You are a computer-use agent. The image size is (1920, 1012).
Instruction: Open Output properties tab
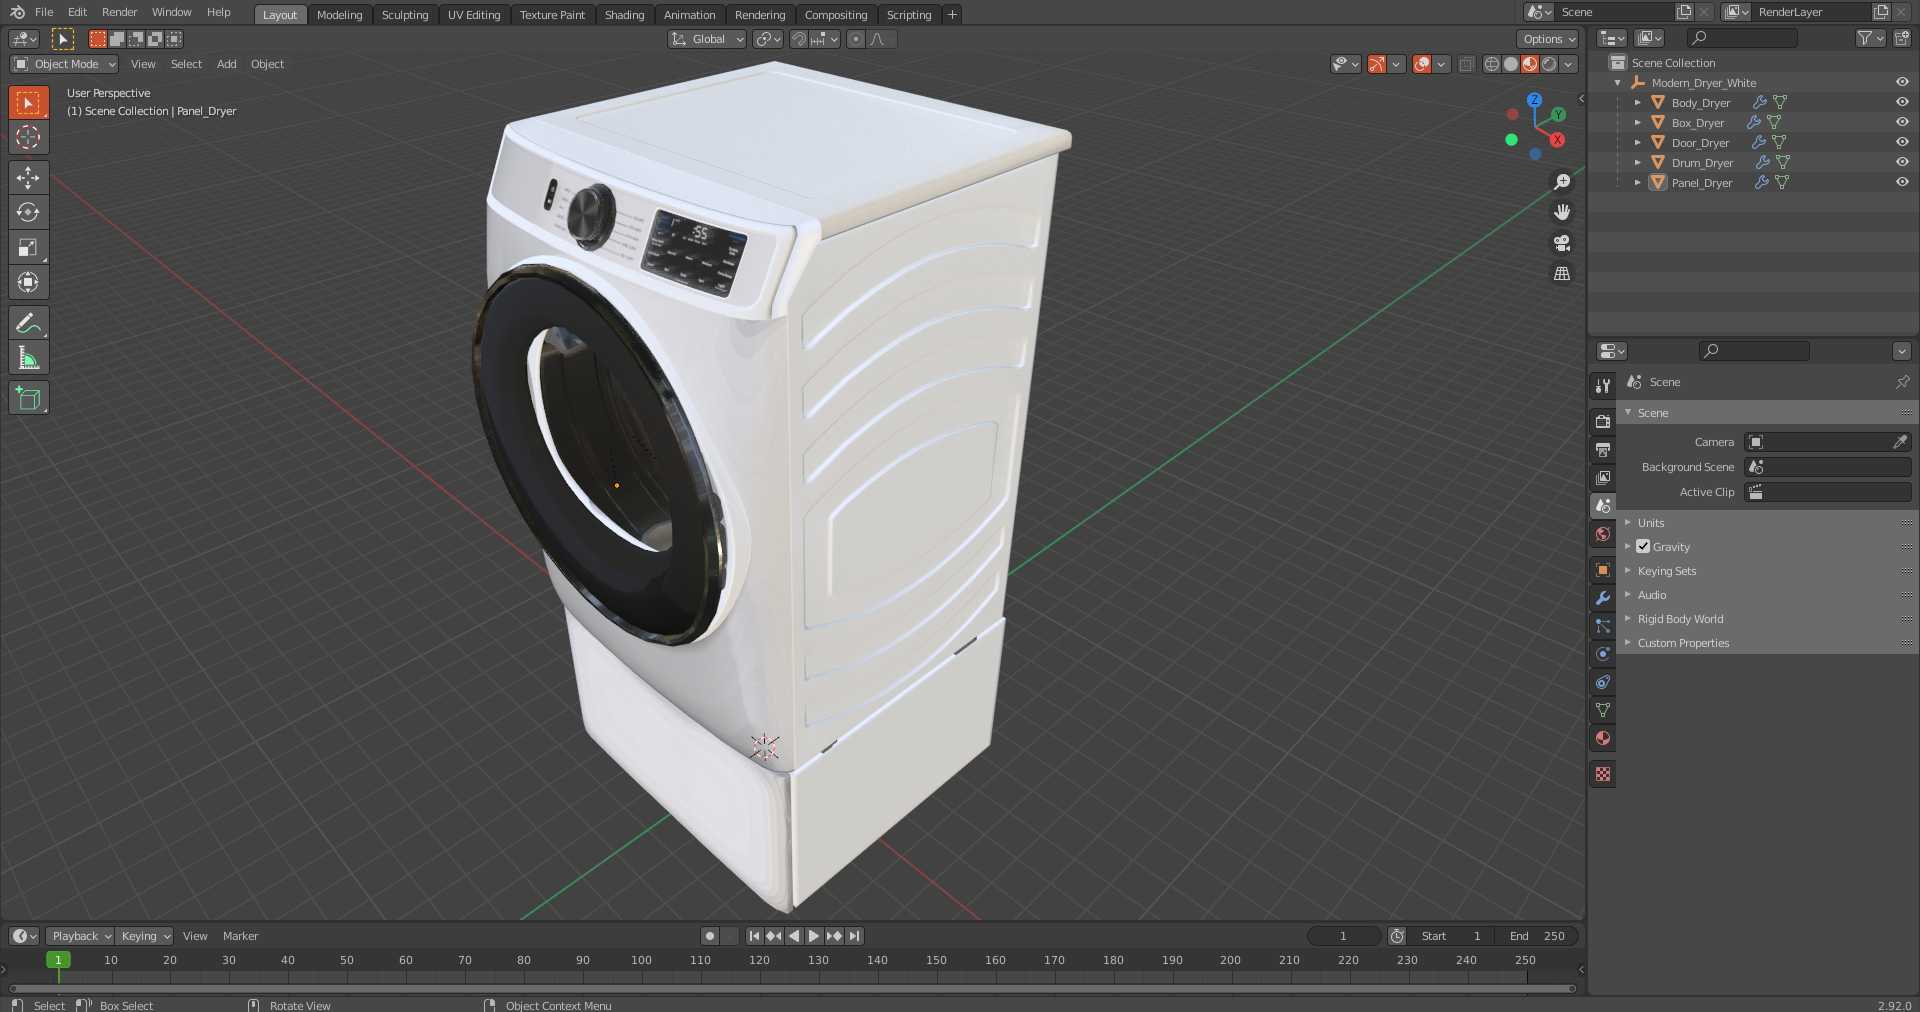[x=1603, y=450]
